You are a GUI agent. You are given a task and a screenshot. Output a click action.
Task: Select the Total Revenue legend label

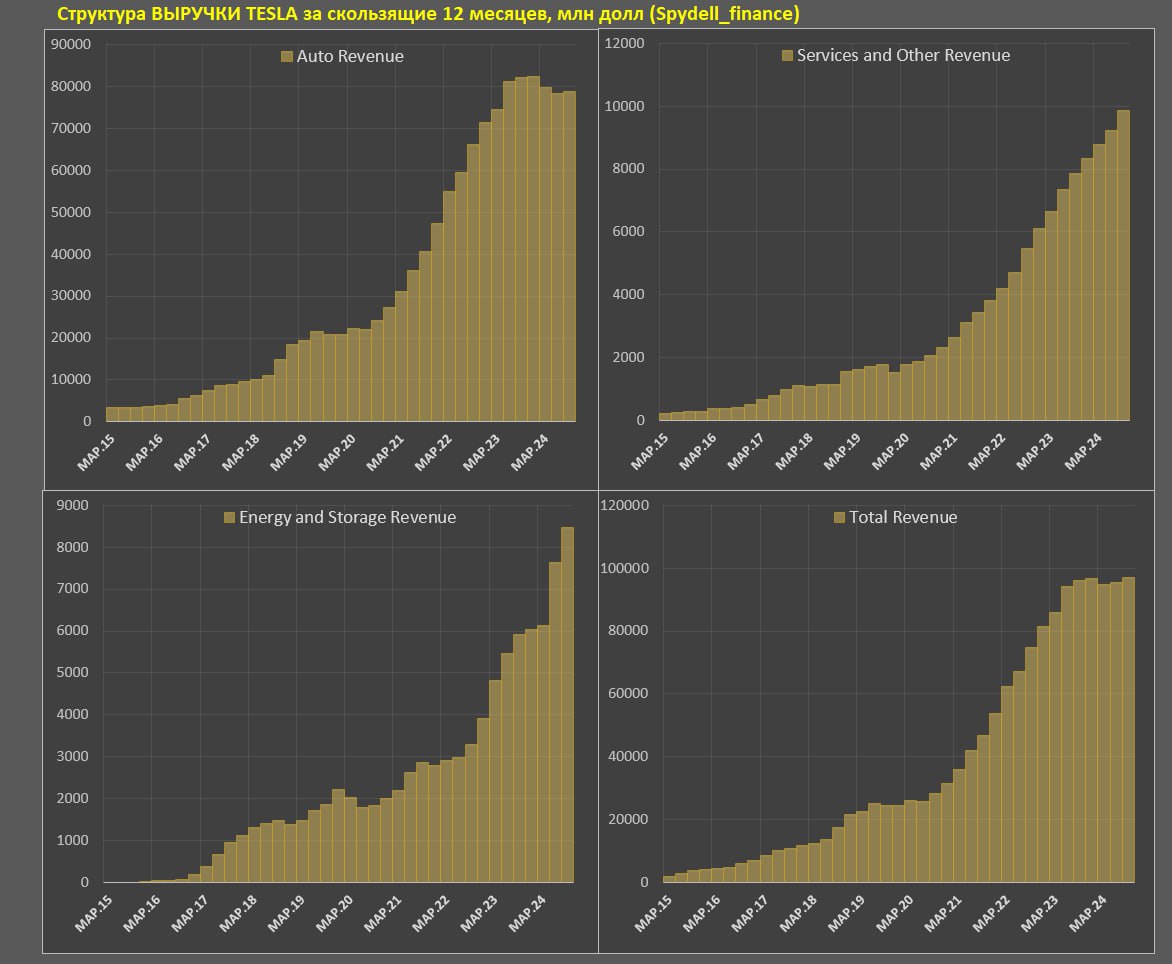pos(903,517)
